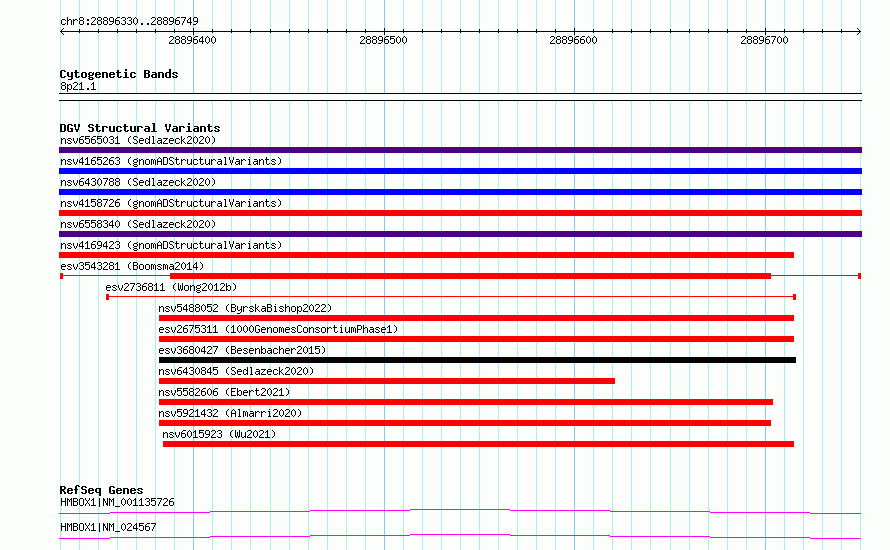Open the nsv5582606 (Ebert2021) label
Viewport: 890px width, 550px height.
point(224,392)
